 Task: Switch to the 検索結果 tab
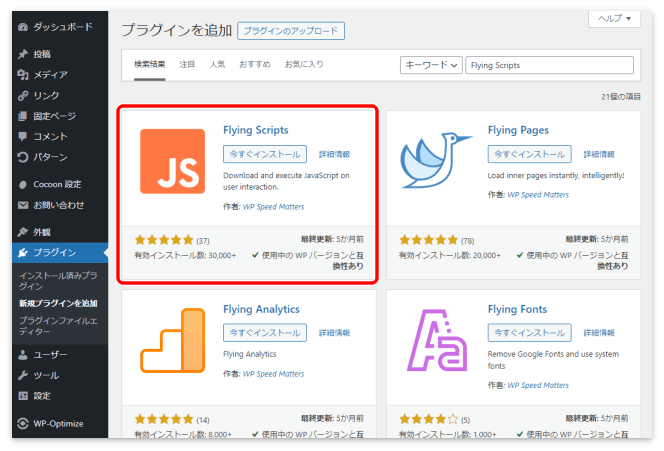(x=149, y=64)
